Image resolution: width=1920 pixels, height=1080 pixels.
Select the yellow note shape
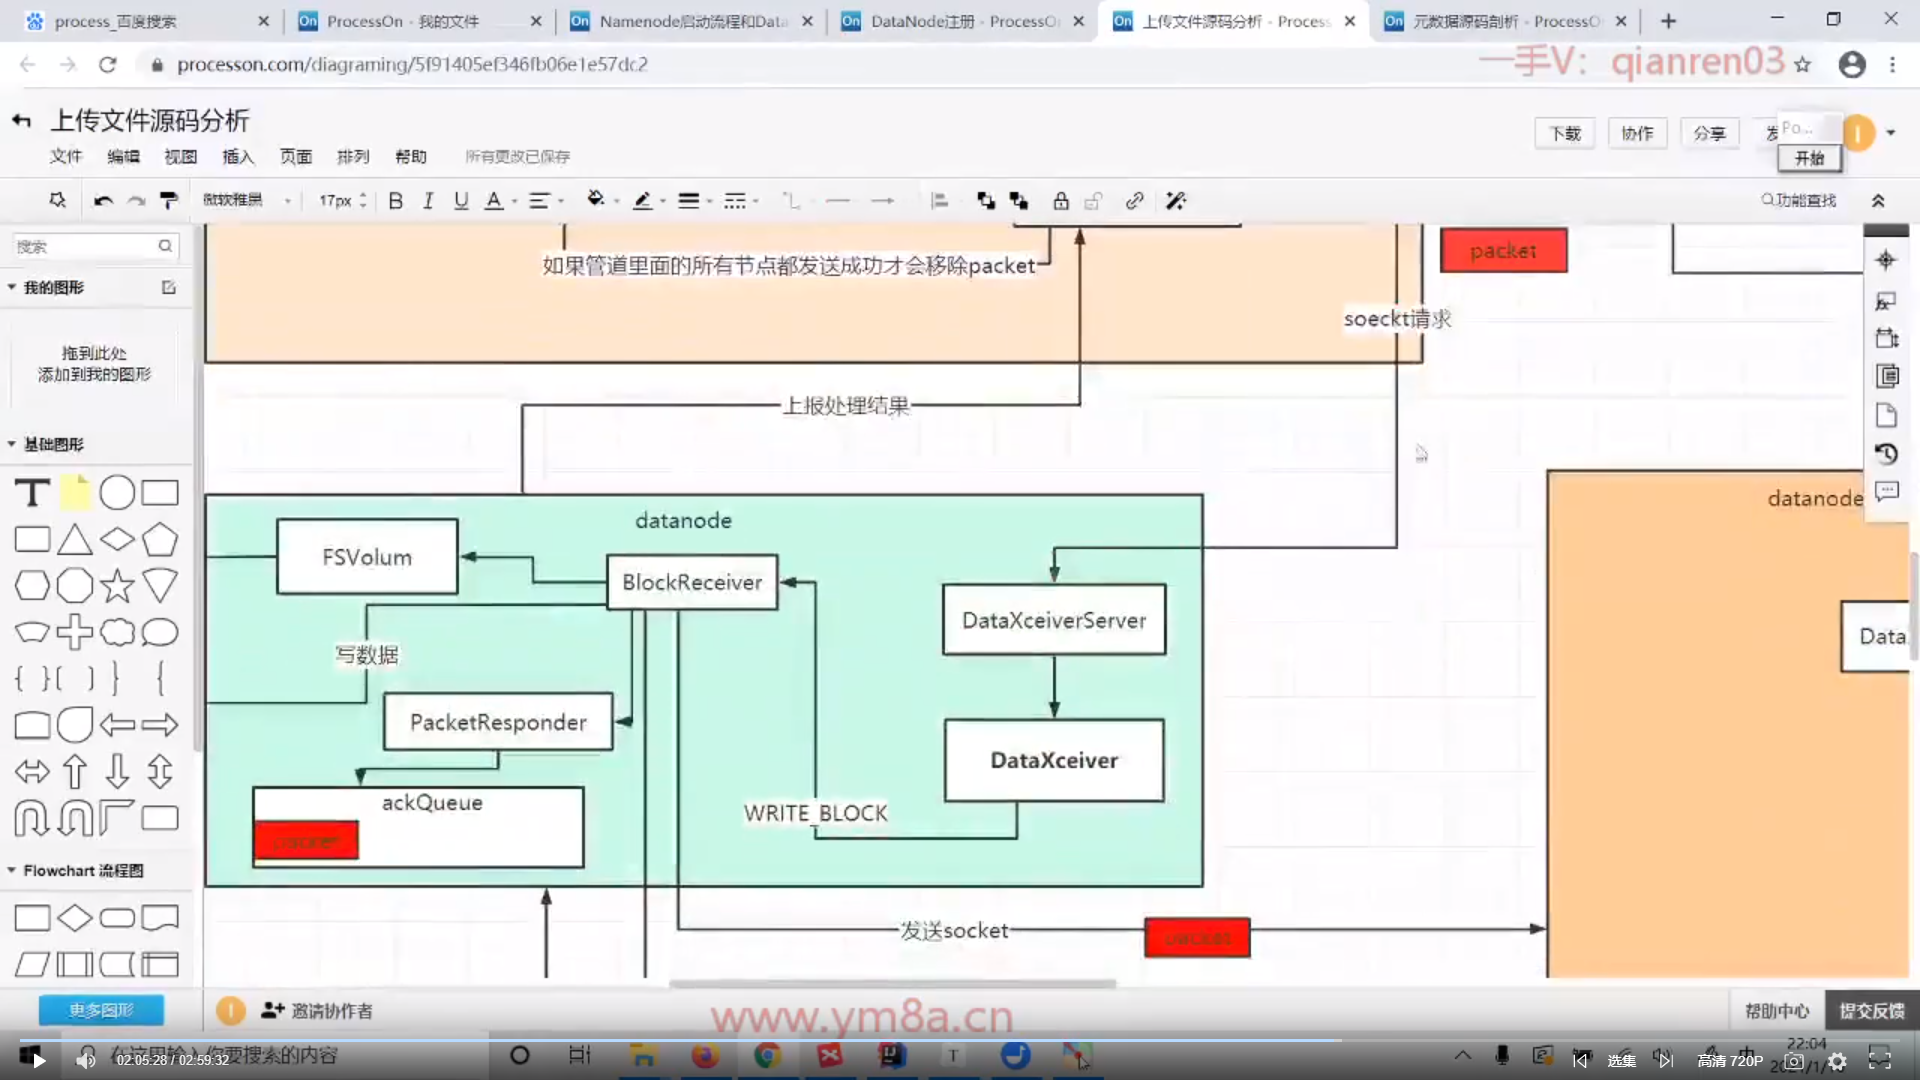coord(75,492)
